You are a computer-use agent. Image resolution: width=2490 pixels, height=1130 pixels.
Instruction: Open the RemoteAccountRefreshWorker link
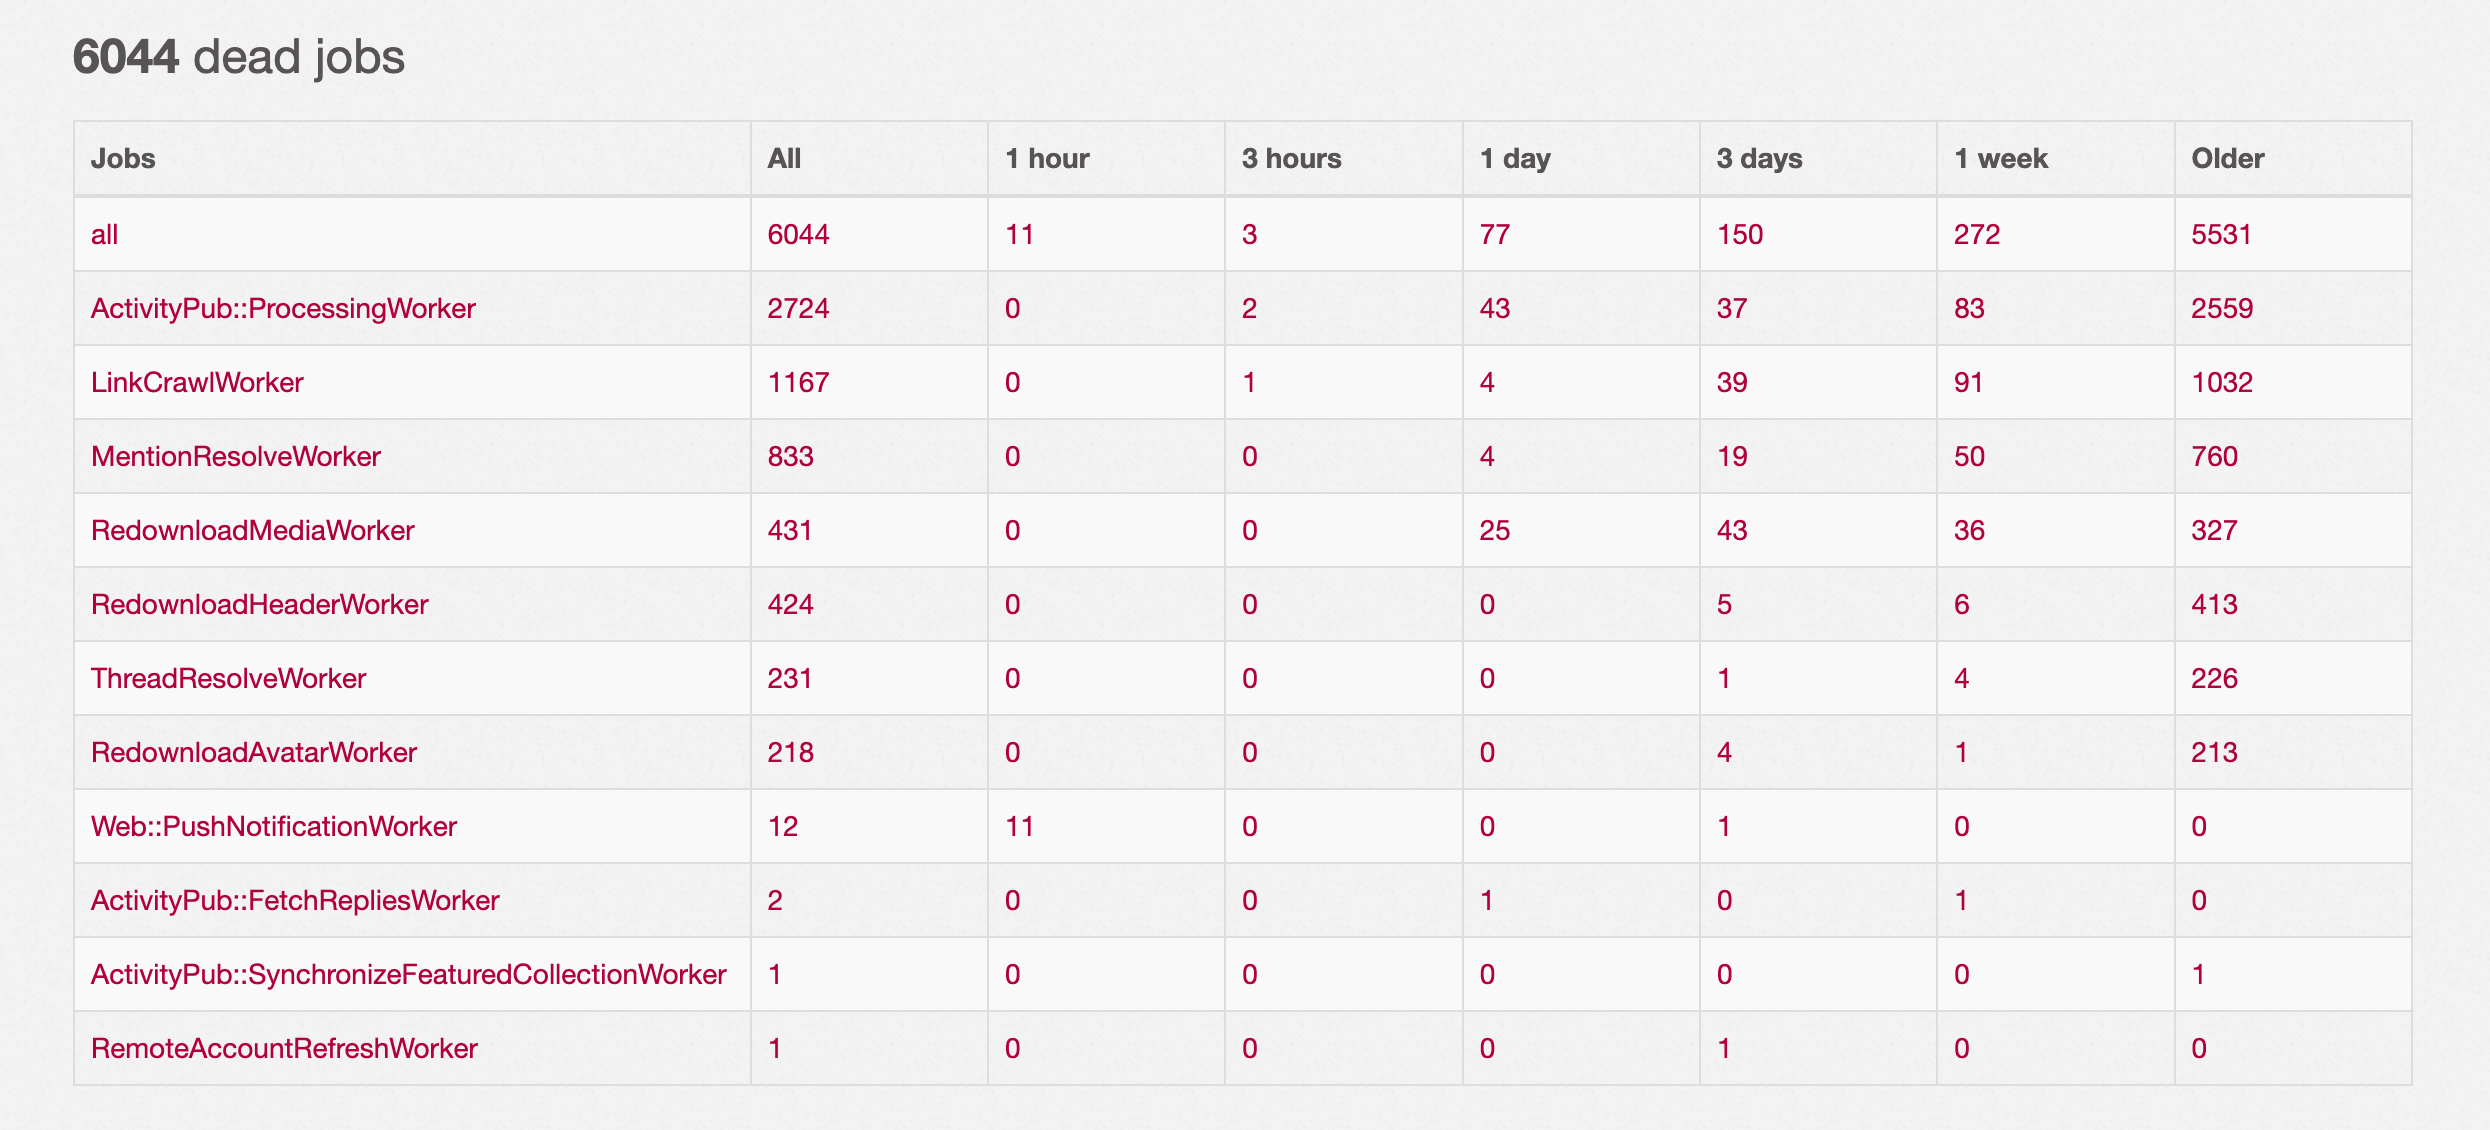click(x=284, y=1048)
